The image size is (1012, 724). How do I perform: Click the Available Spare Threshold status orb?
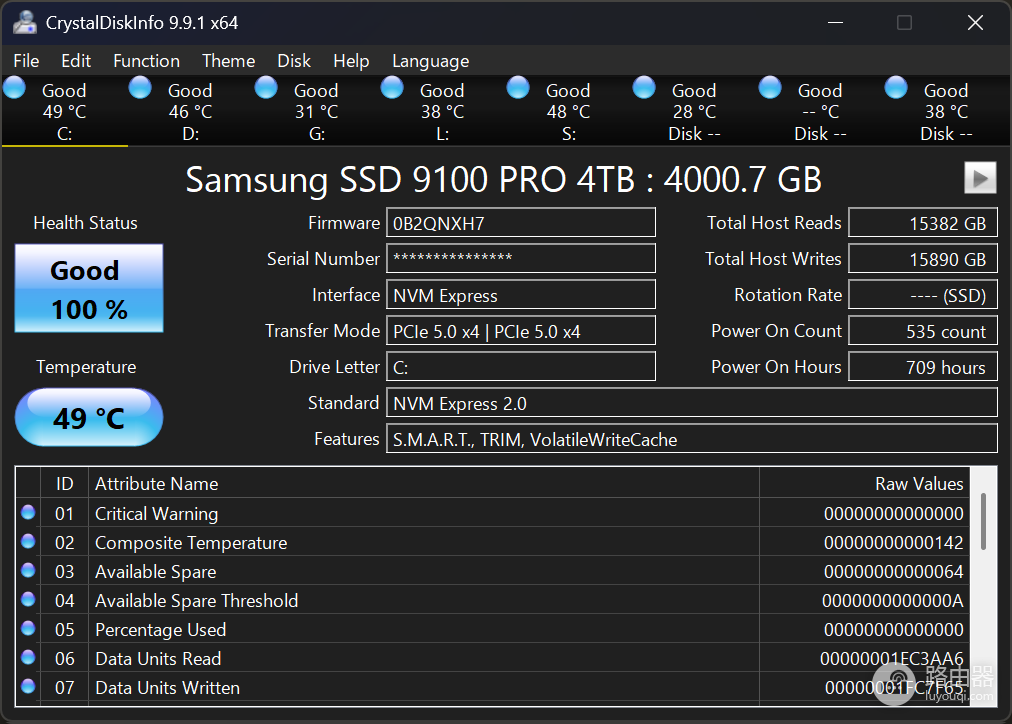pos(28,599)
